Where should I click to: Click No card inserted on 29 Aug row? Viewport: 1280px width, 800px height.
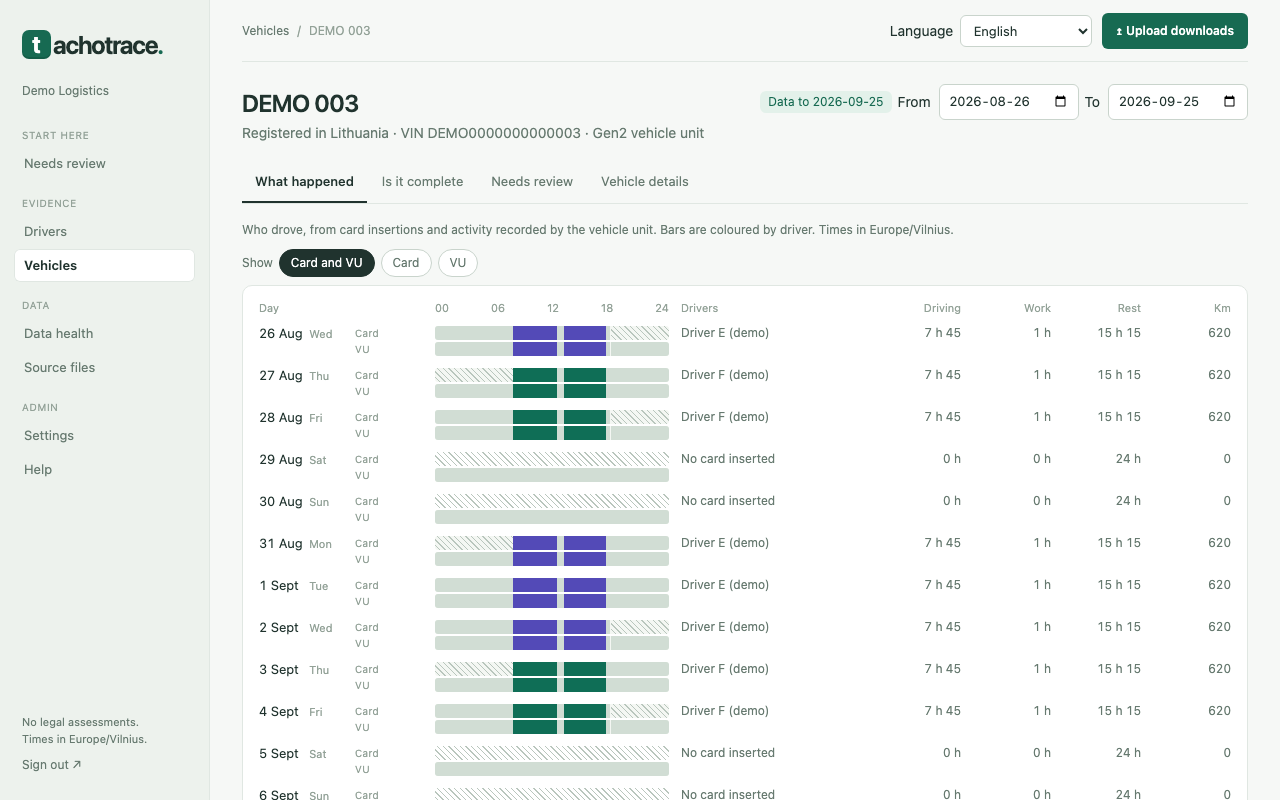[x=728, y=459]
